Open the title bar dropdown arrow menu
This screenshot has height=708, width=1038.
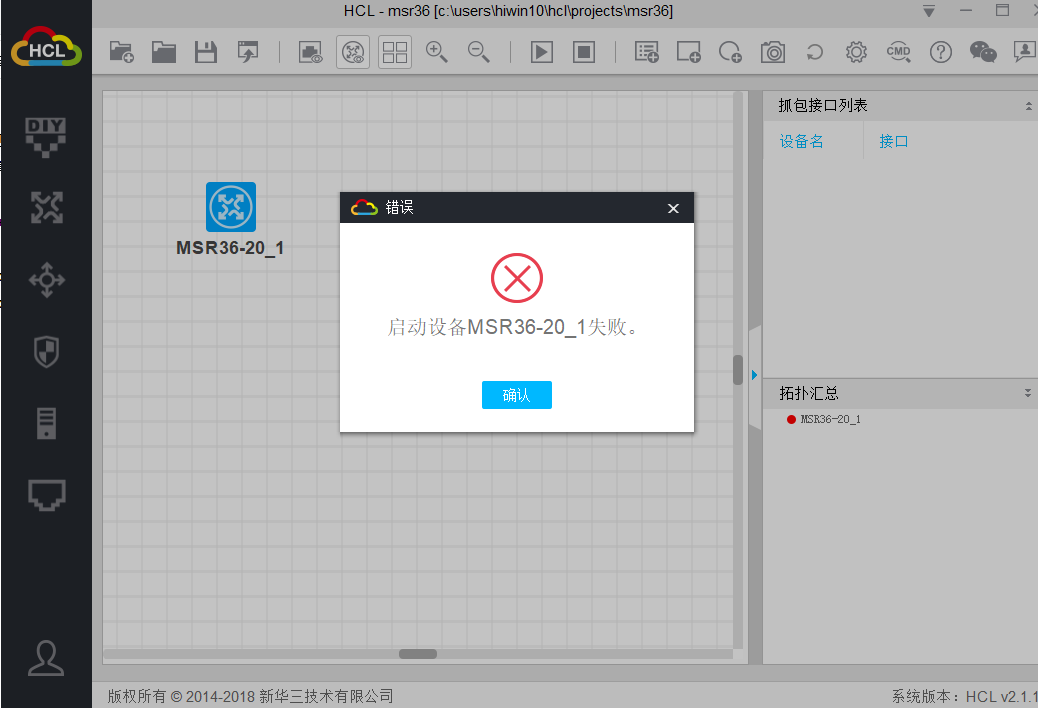929,11
